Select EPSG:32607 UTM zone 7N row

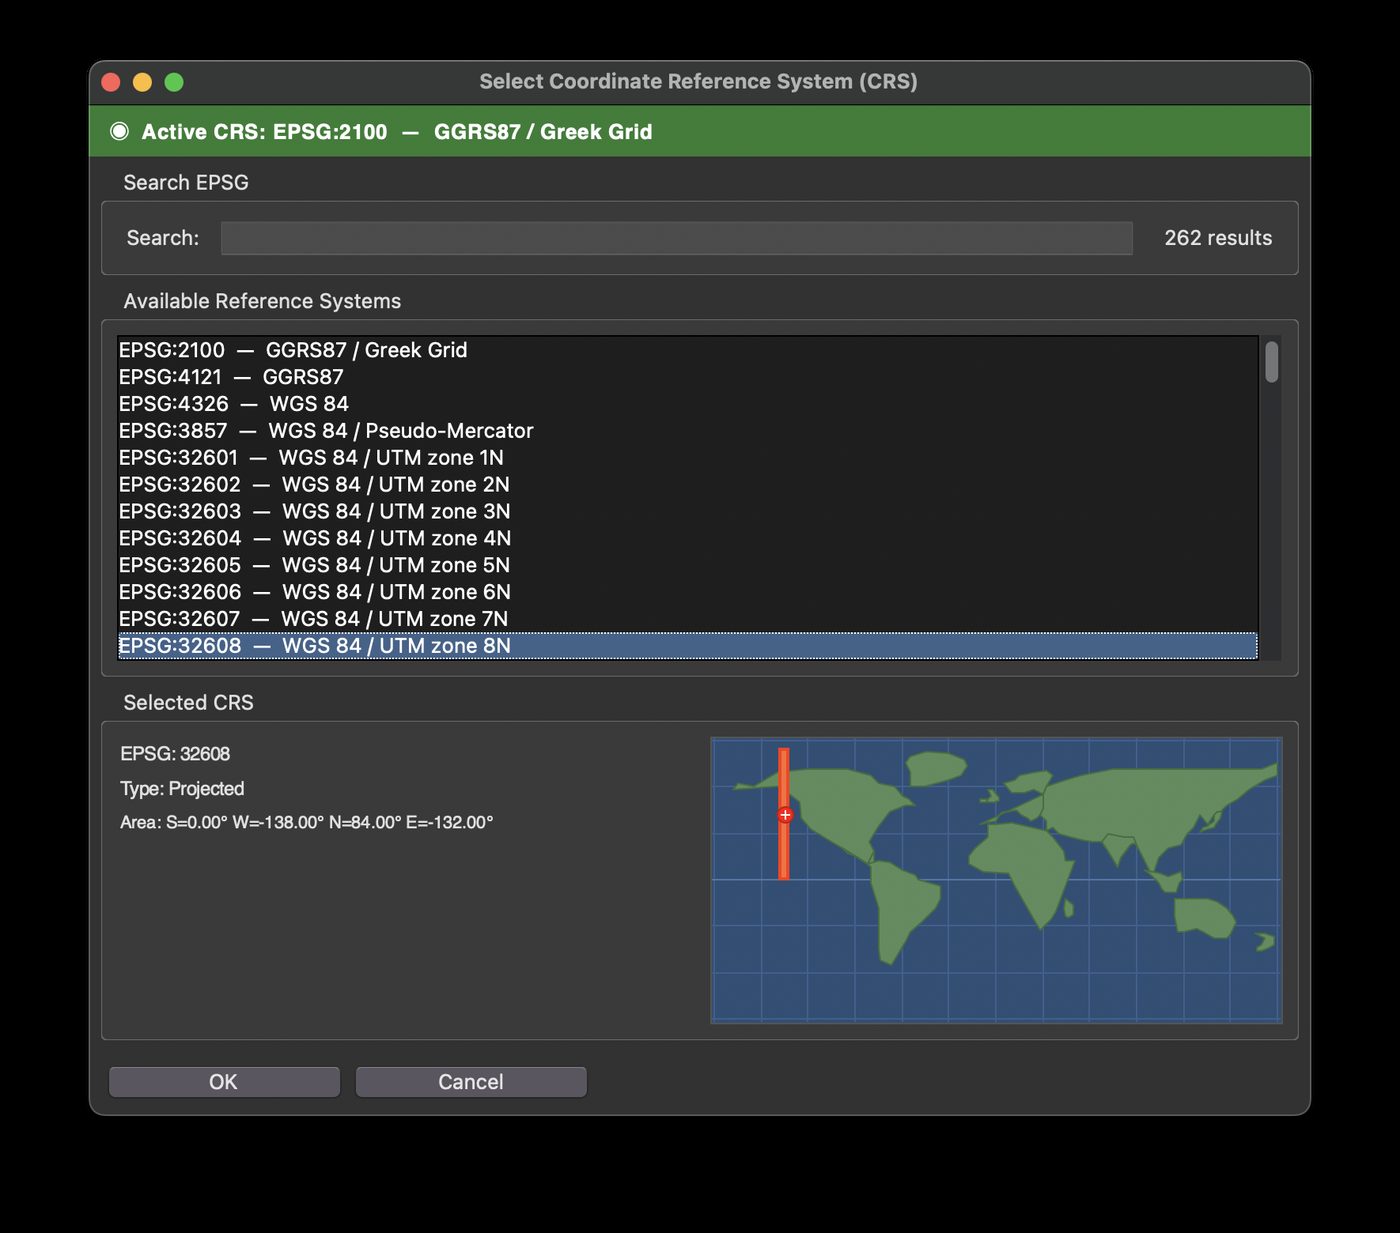click(687, 619)
